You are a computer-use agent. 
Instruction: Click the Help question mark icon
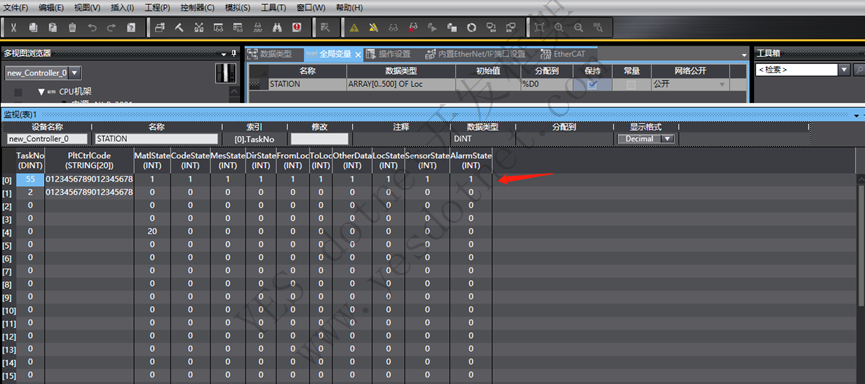click(x=131, y=27)
